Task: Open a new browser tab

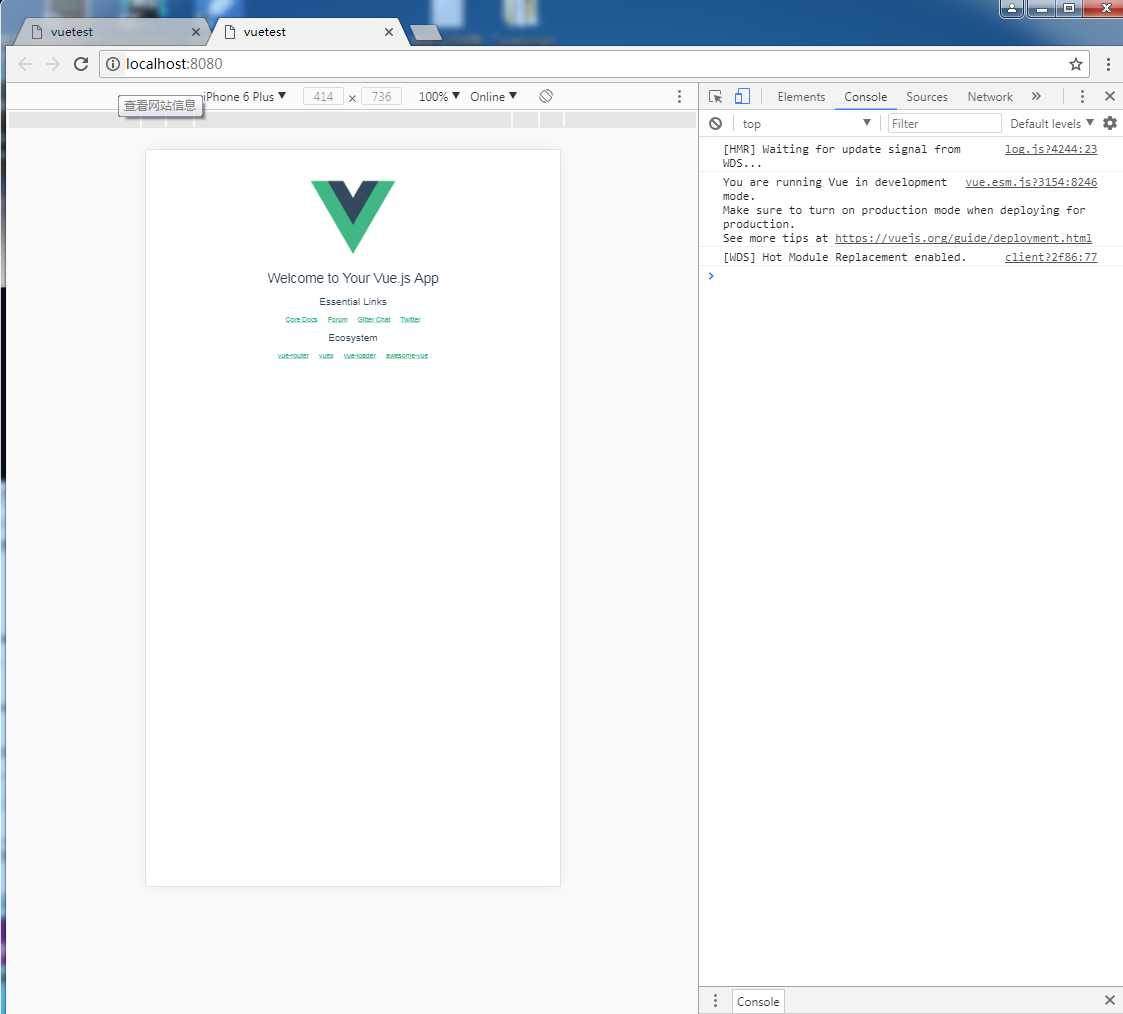Action: 425,33
